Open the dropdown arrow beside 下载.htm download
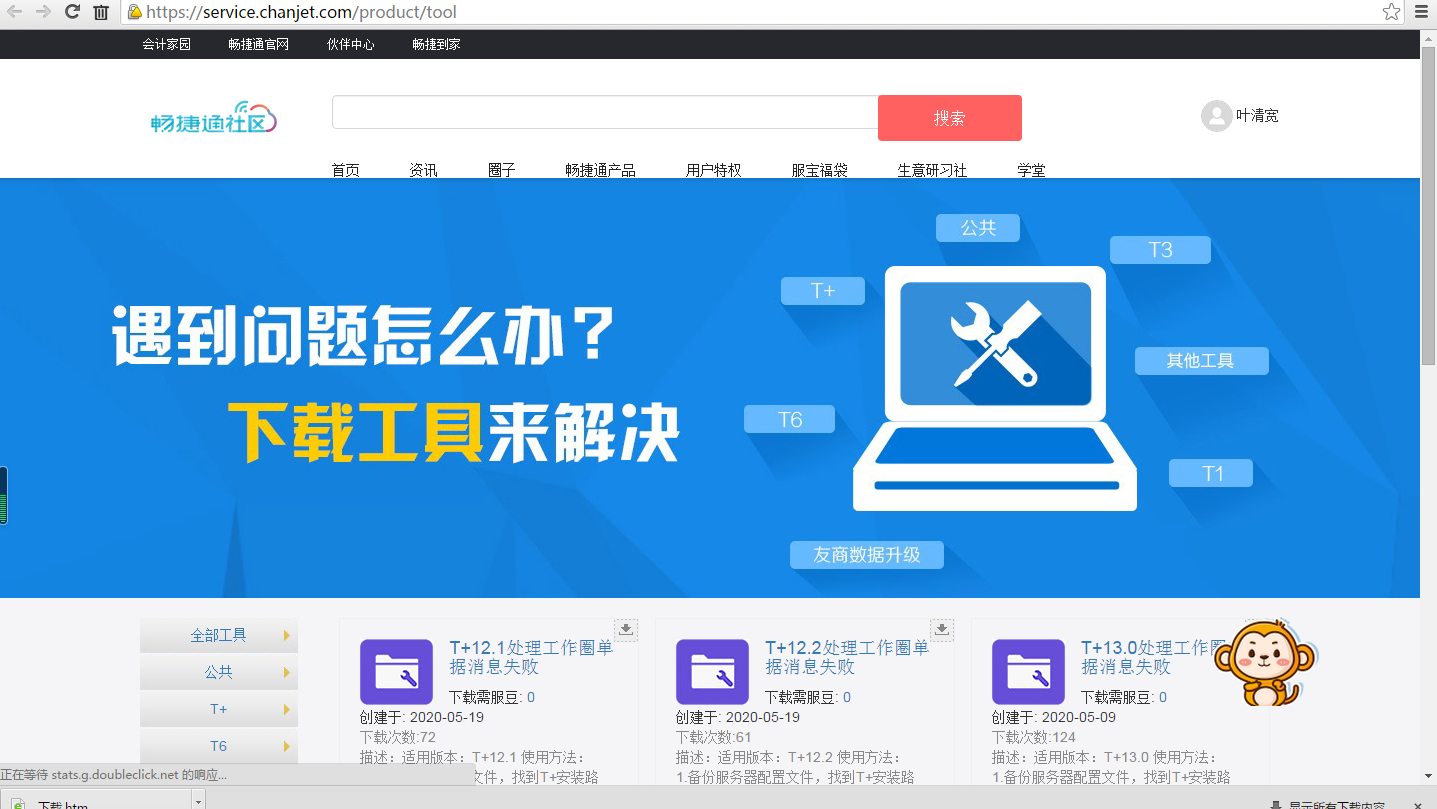The width and height of the screenshot is (1437, 809). tap(198, 802)
